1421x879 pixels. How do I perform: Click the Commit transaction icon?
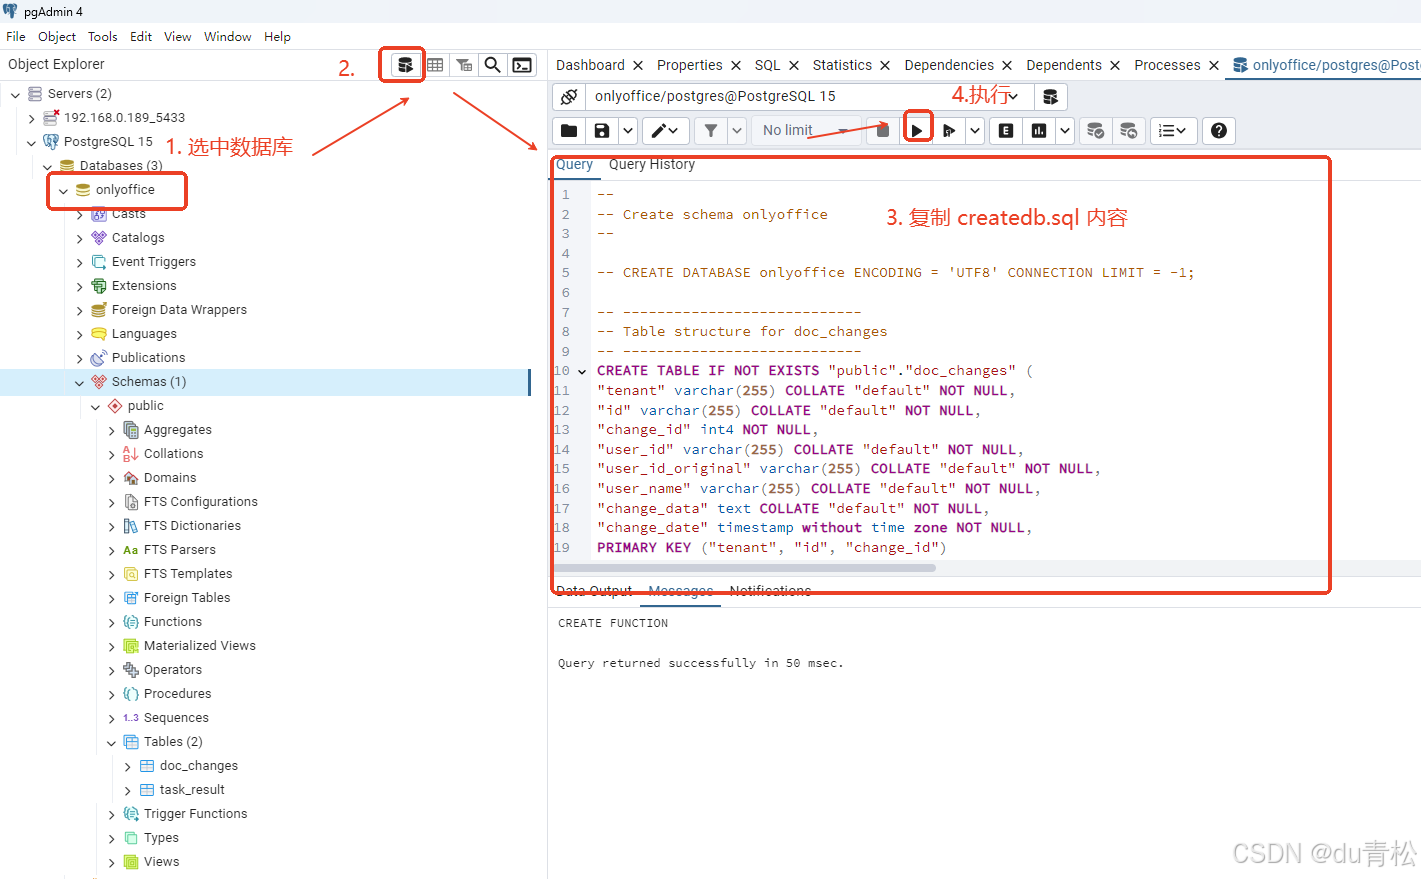click(x=1096, y=131)
